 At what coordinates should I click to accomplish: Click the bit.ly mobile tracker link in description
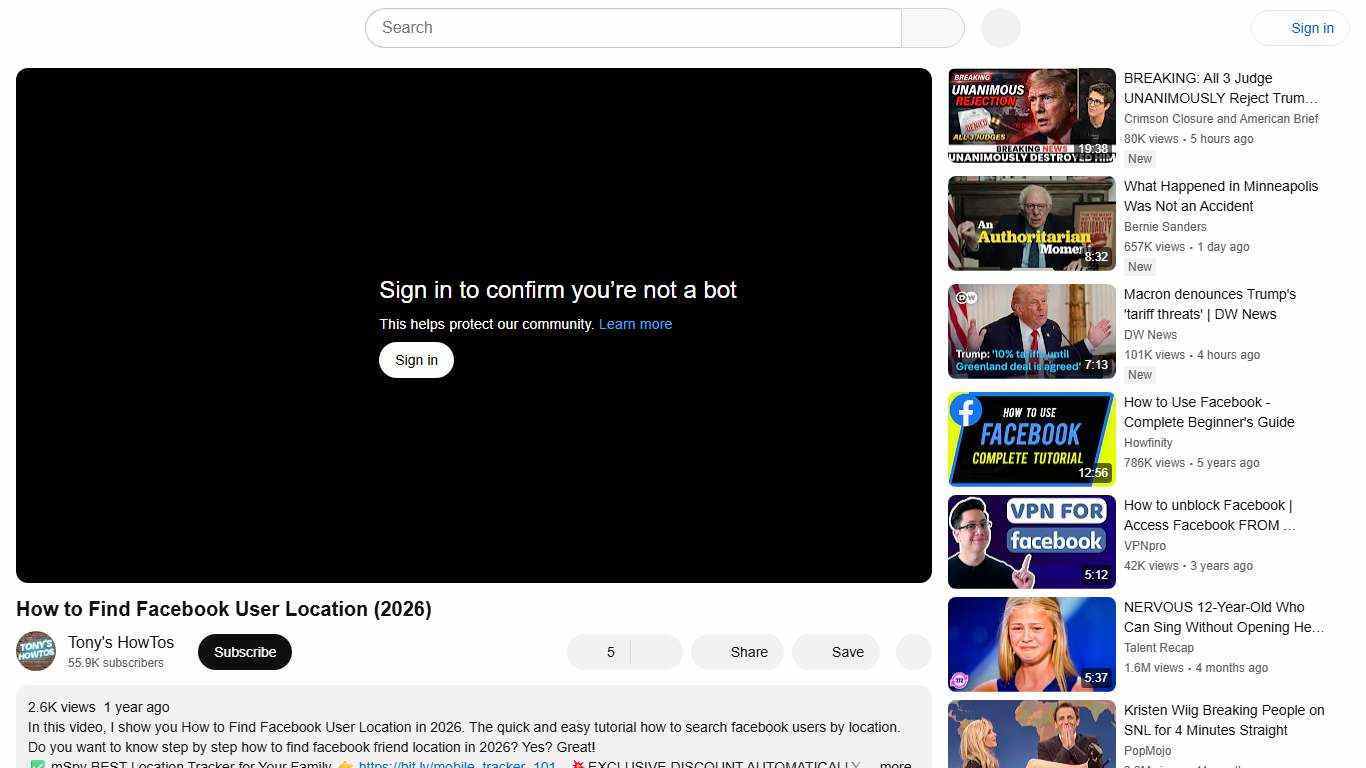[458, 764]
